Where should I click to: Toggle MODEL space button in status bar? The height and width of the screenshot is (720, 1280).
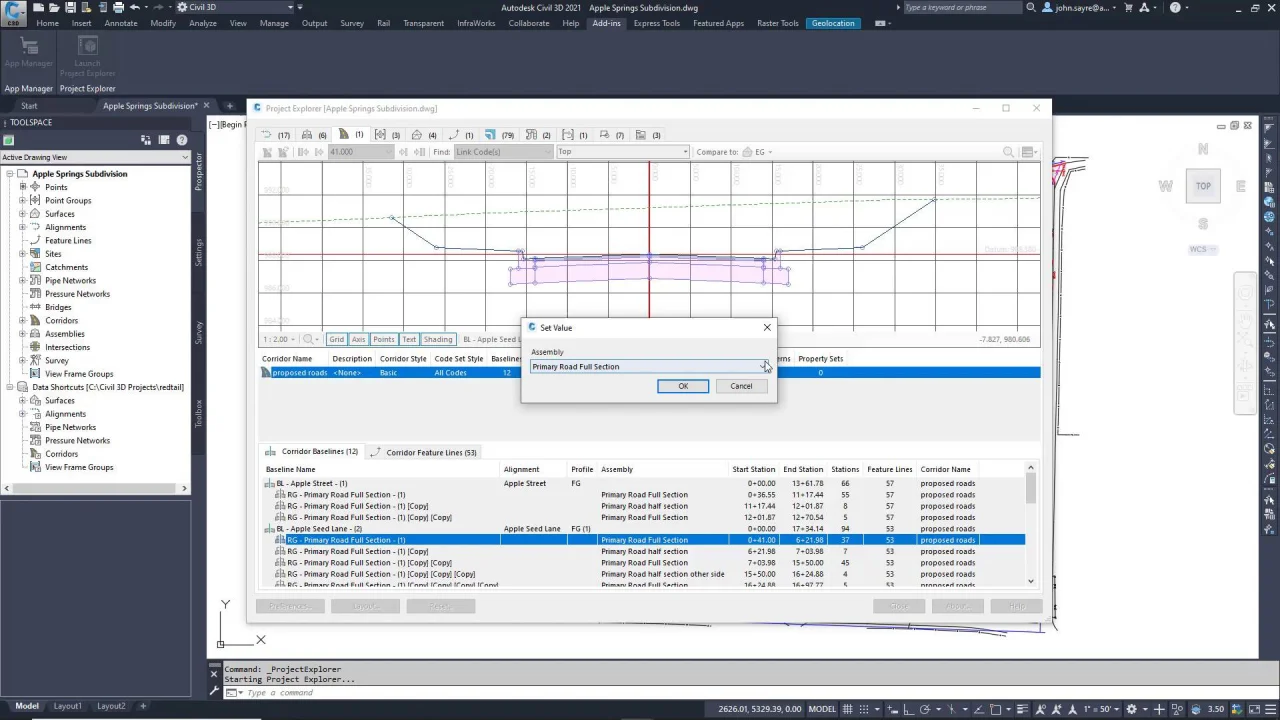(x=821, y=709)
